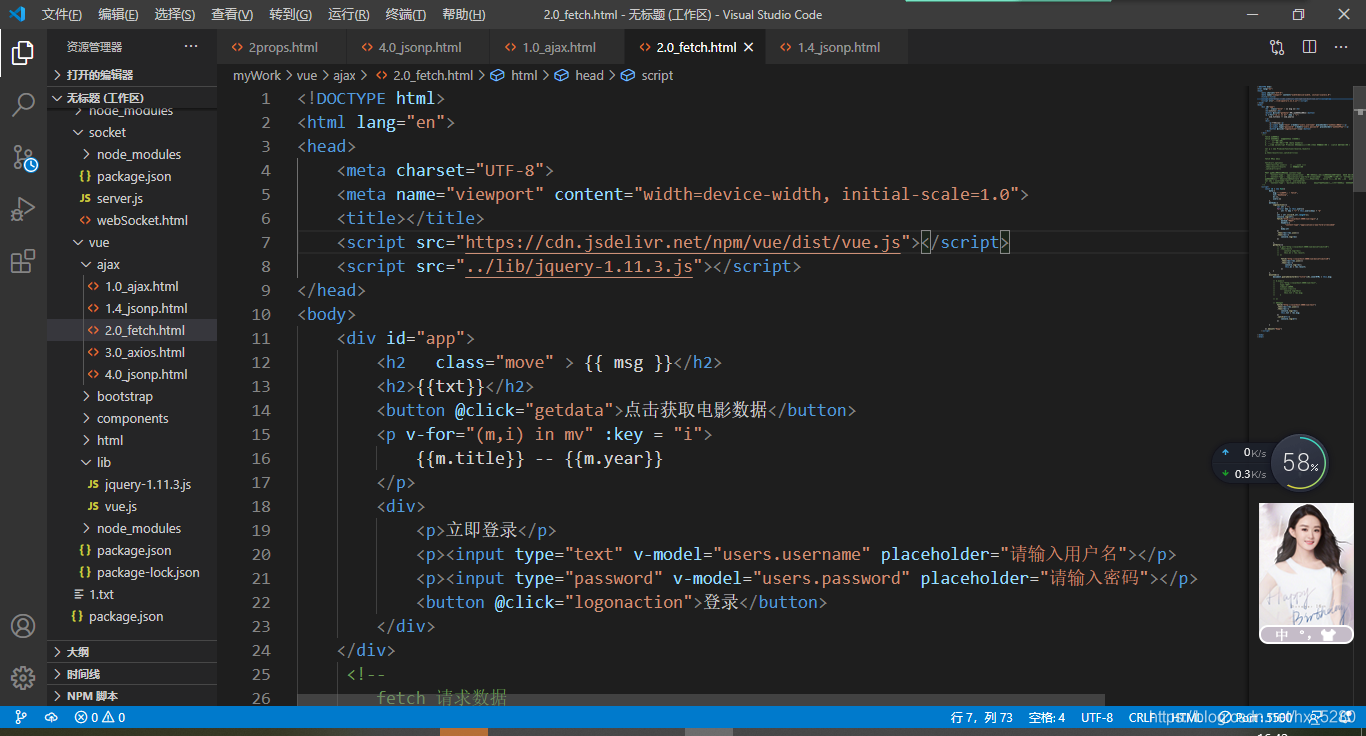The image size is (1366, 736).
Task: Open the 查看(V) menu
Action: [232, 15]
